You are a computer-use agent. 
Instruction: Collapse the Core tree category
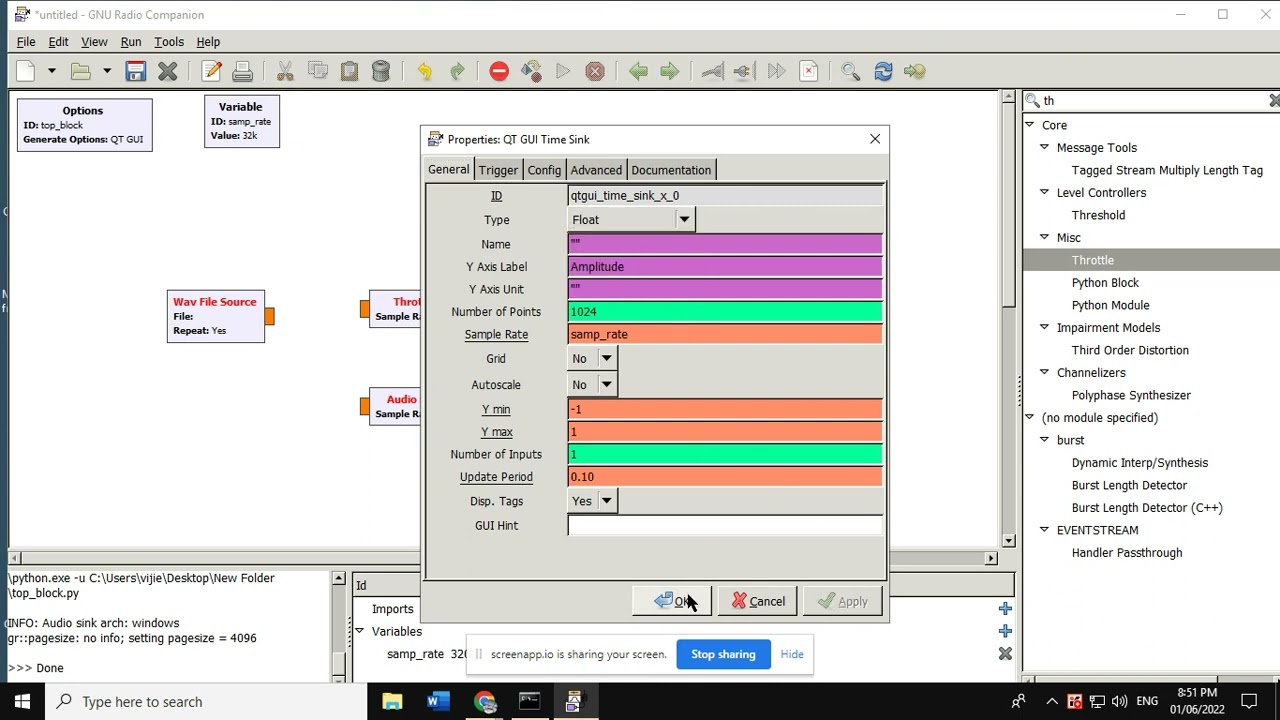[x=1030, y=125]
